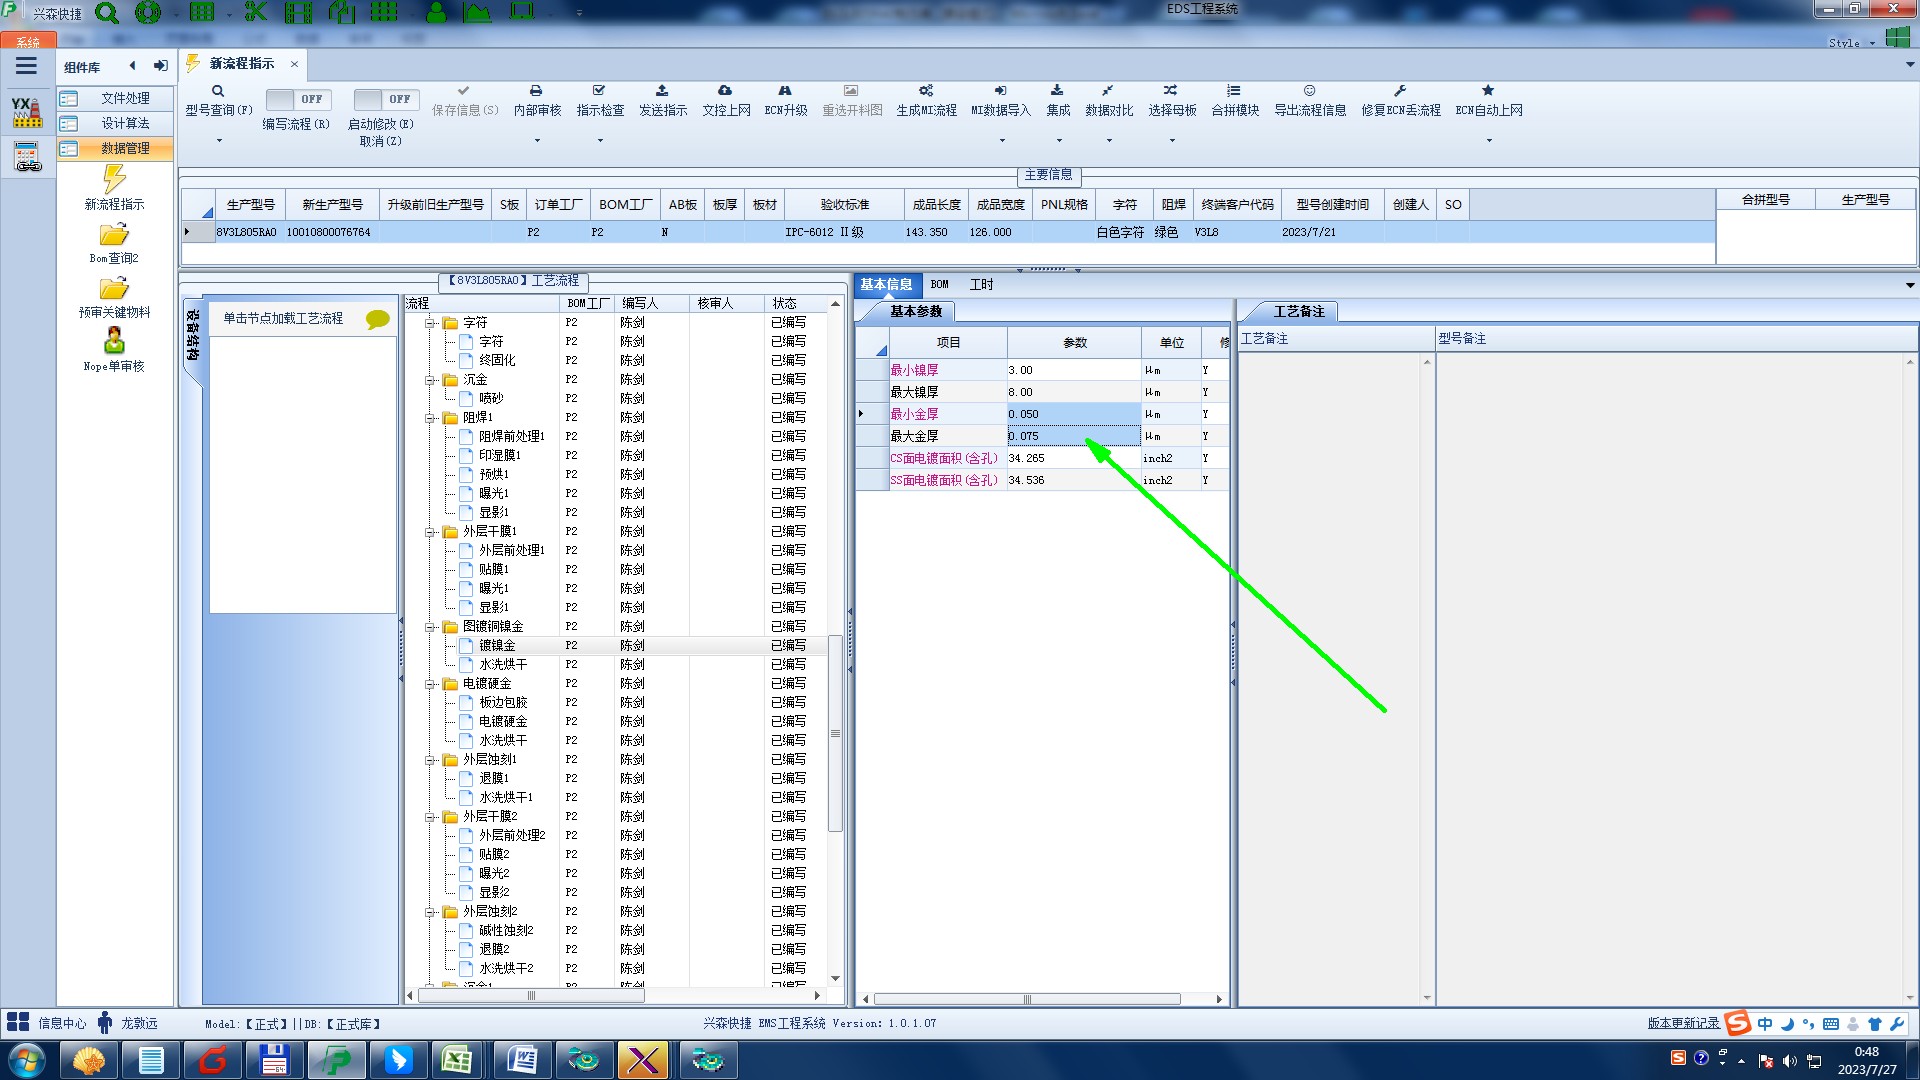Viewport: 1920px width, 1080px height.
Task: Open Excel from the Windows taskbar
Action: pyautogui.click(x=456, y=1060)
